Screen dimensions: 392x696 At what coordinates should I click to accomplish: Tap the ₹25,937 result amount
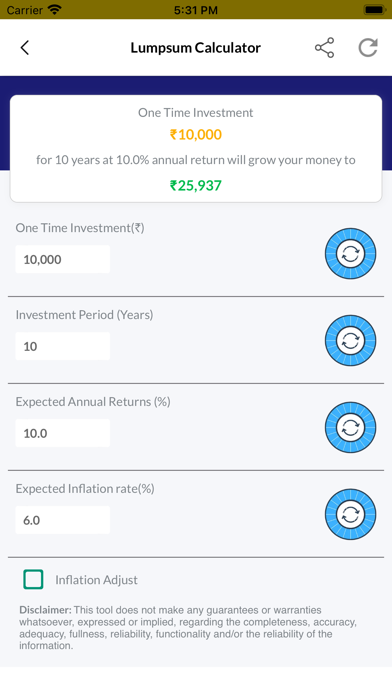click(x=196, y=185)
